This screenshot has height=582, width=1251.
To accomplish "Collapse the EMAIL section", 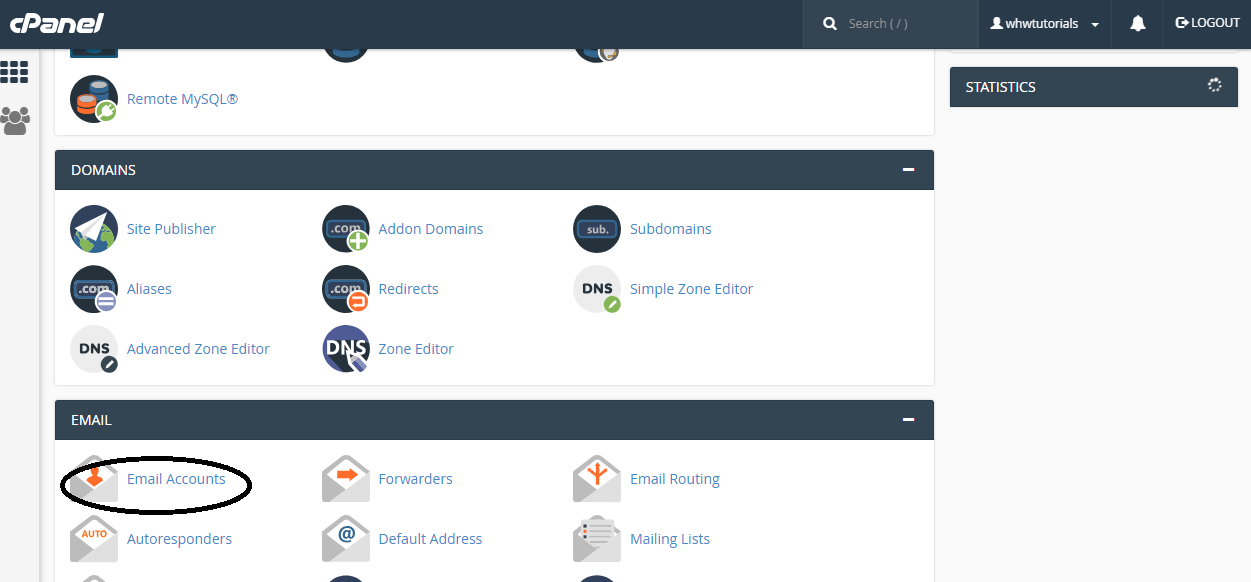I will point(909,419).
